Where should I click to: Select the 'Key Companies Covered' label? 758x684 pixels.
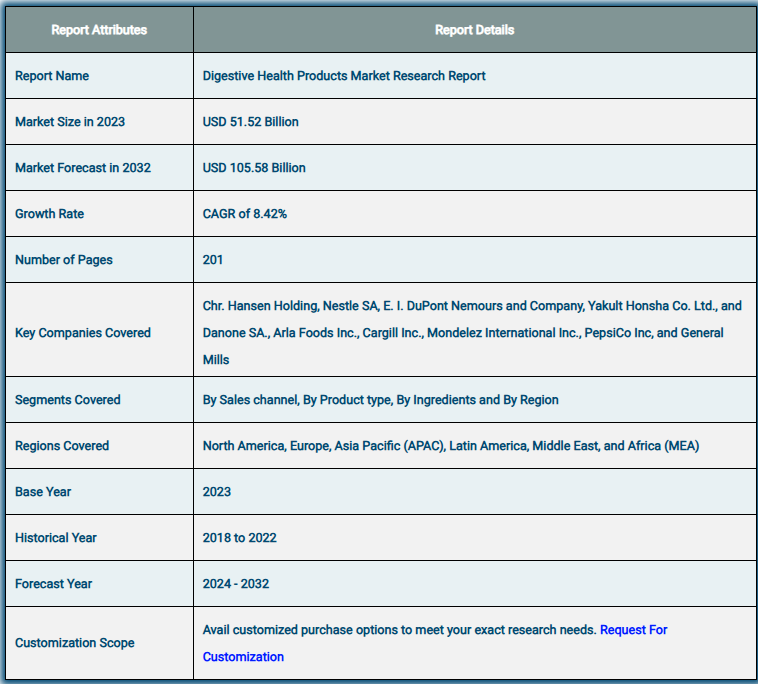(83, 333)
